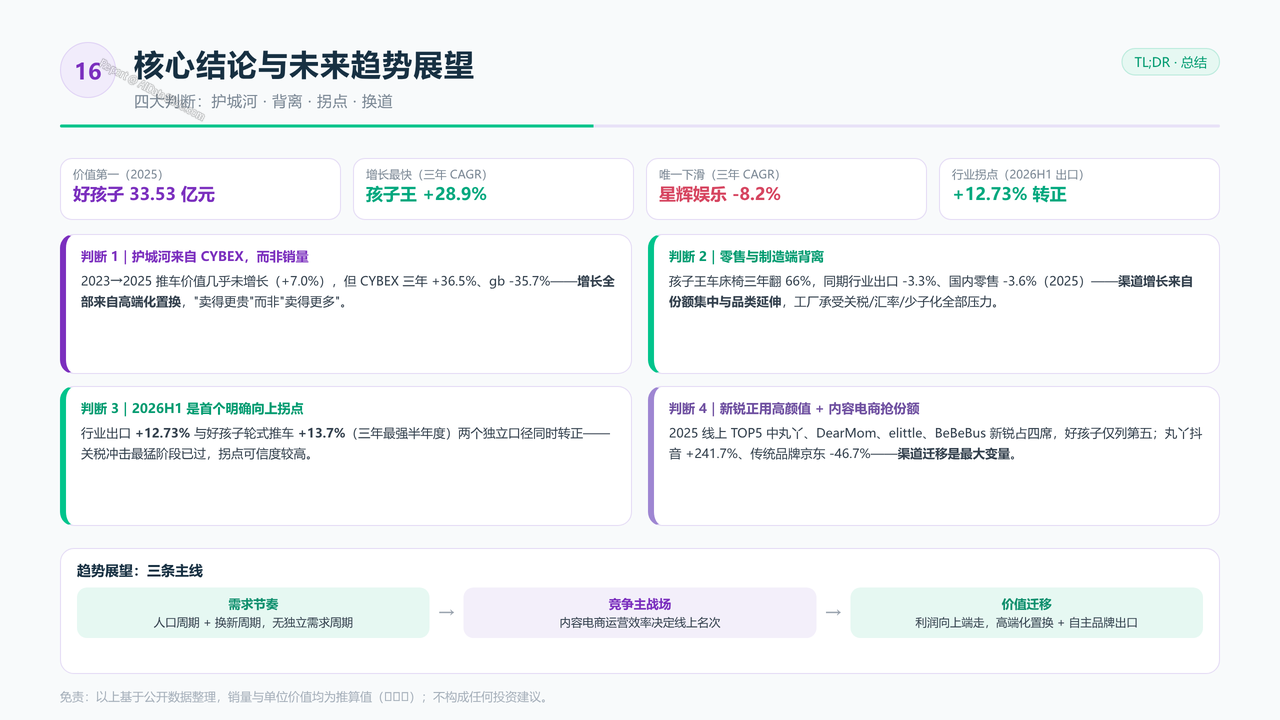The image size is (1280, 720).
Task: Select subtitle 四大判断：护城河 · 背离 · 拐点 · 换道
Action: click(x=263, y=101)
